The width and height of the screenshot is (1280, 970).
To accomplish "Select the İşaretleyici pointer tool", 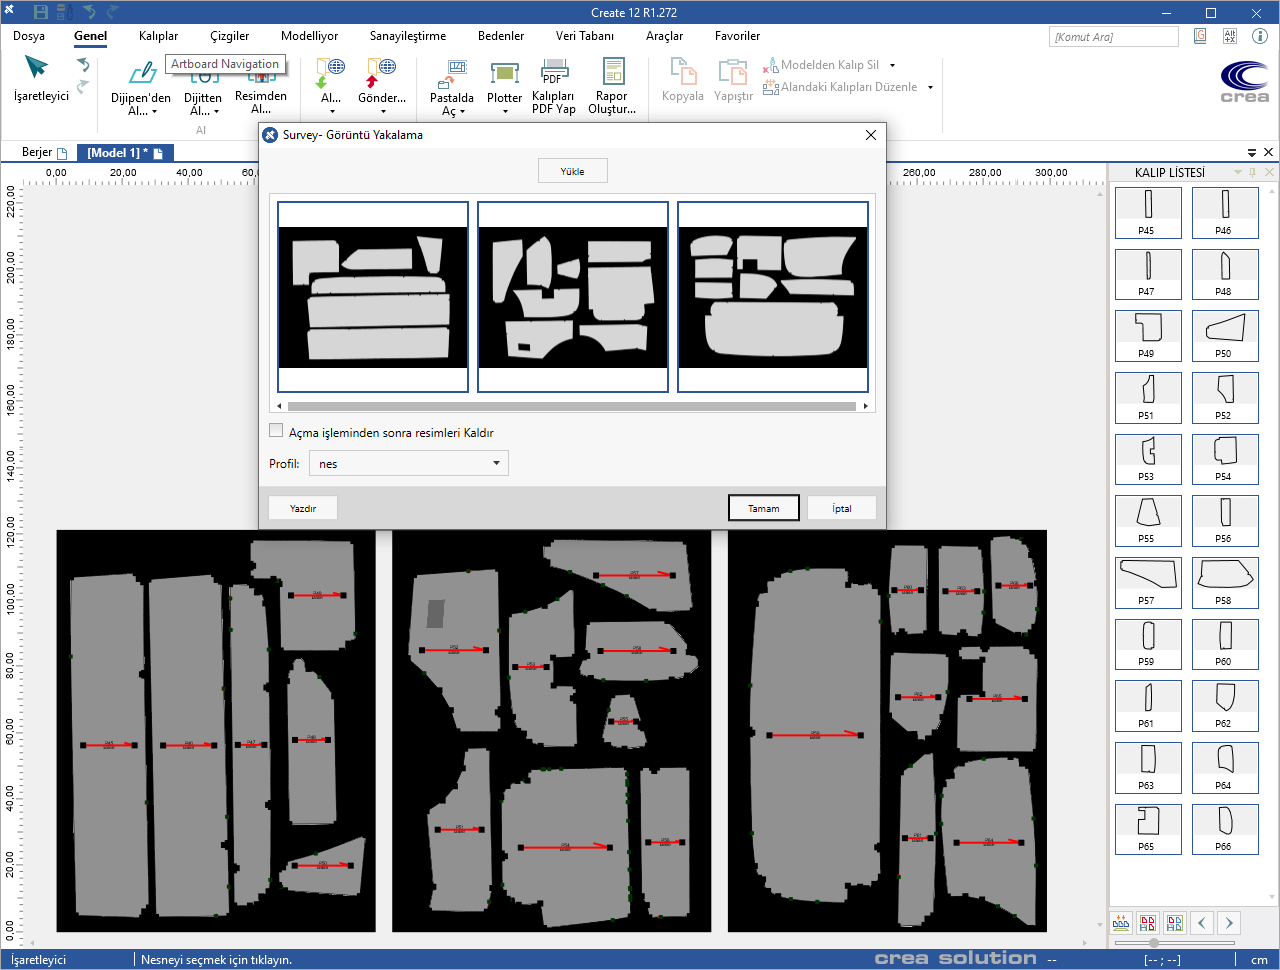I will tap(37, 70).
